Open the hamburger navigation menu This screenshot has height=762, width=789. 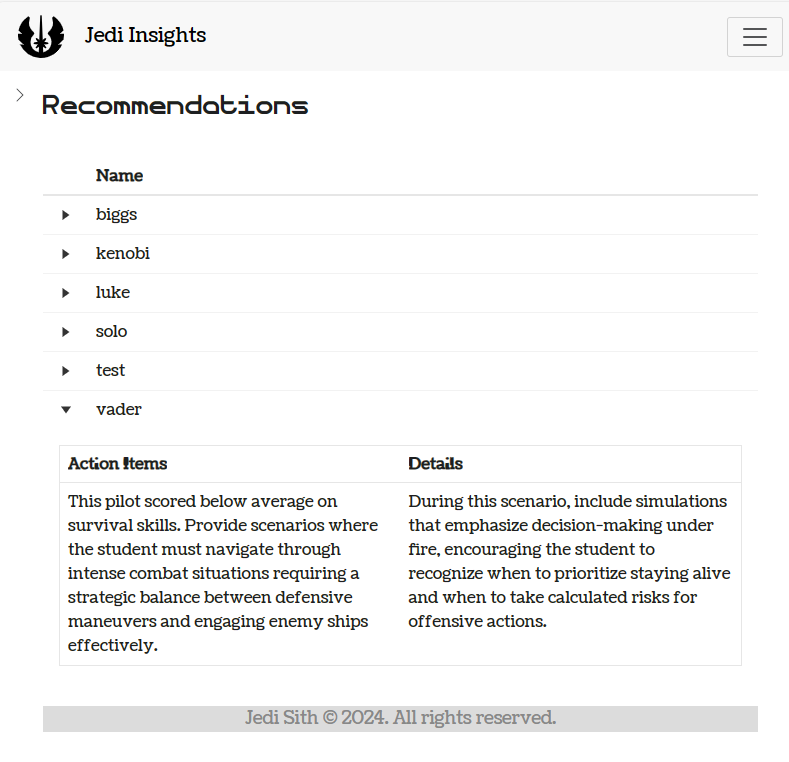tap(754, 37)
